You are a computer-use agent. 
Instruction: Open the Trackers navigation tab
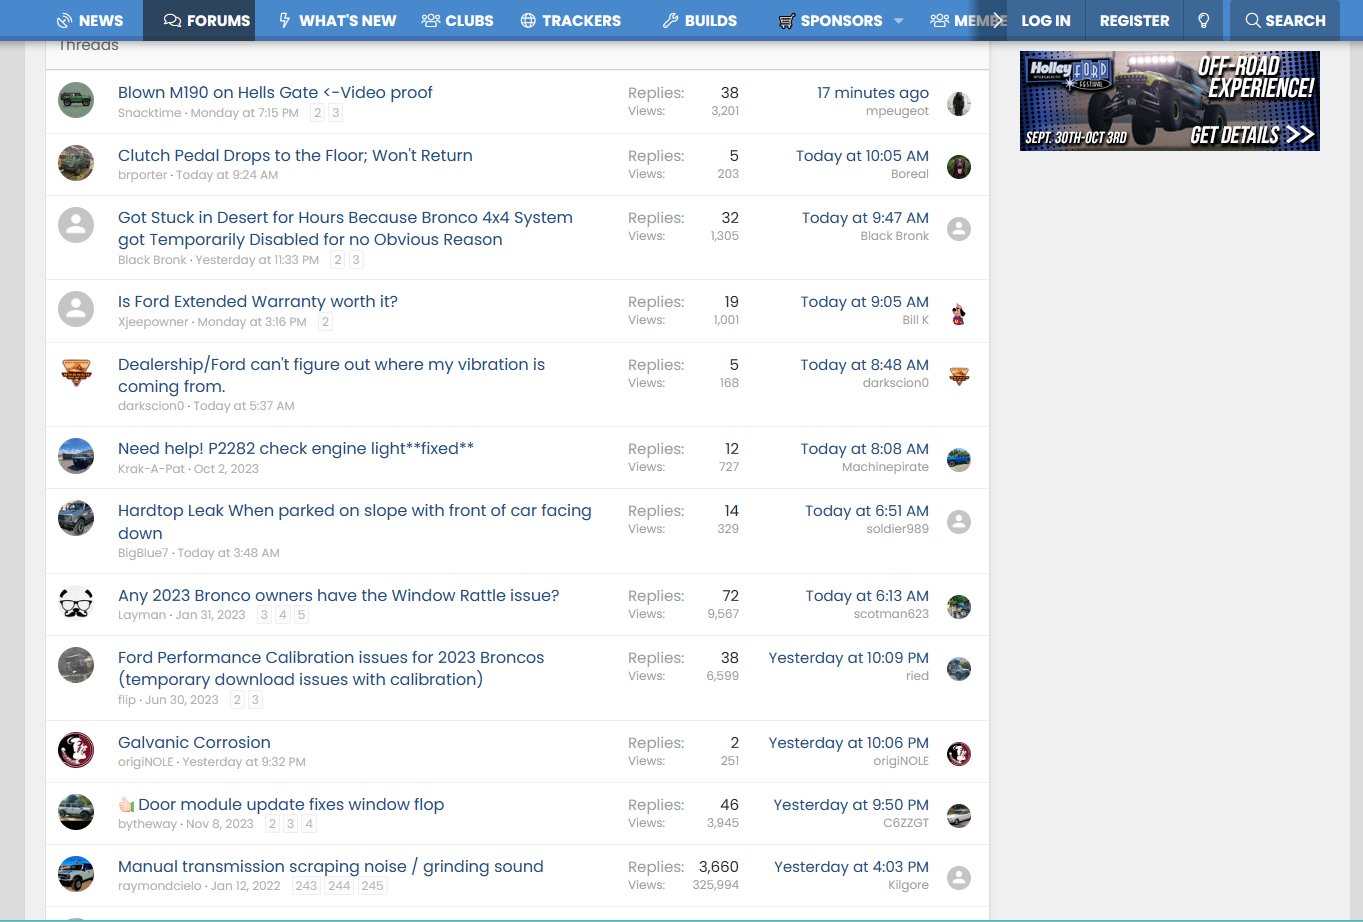(x=571, y=20)
